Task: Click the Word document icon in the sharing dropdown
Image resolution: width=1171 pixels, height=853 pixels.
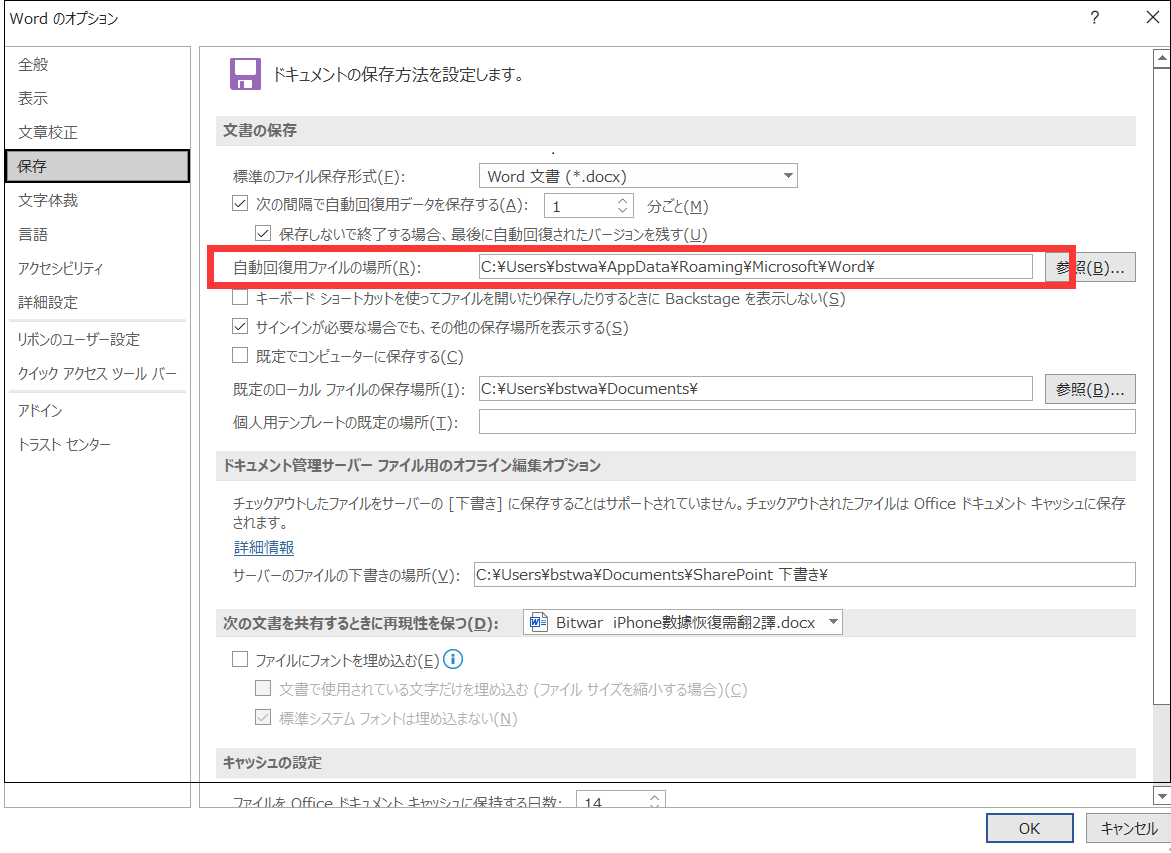Action: [x=539, y=622]
